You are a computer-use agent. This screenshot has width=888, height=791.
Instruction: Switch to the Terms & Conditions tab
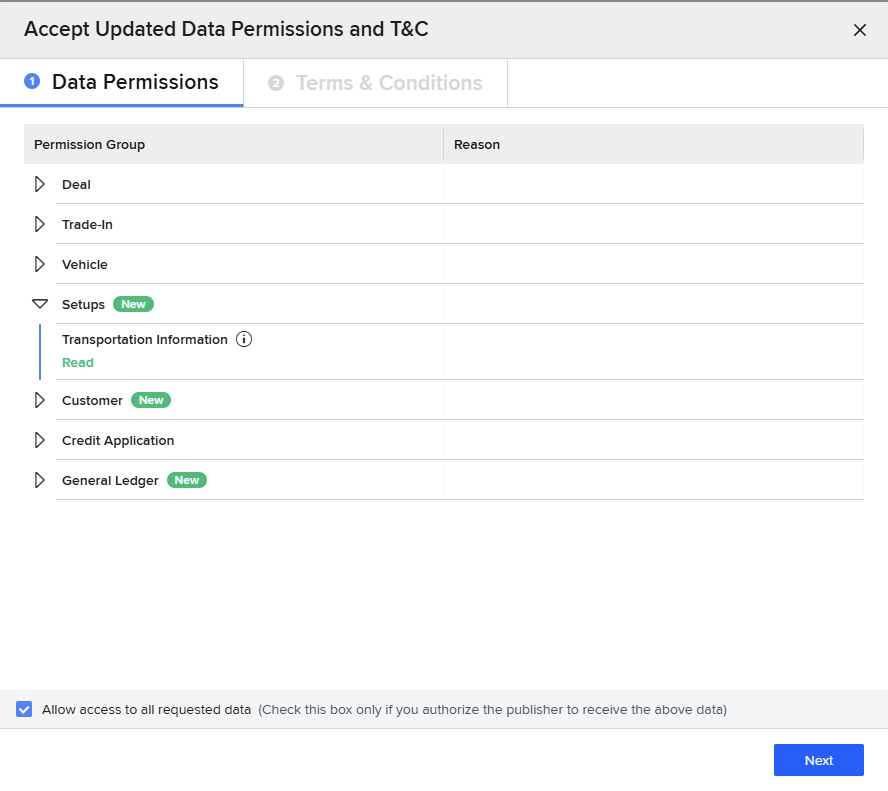point(388,83)
